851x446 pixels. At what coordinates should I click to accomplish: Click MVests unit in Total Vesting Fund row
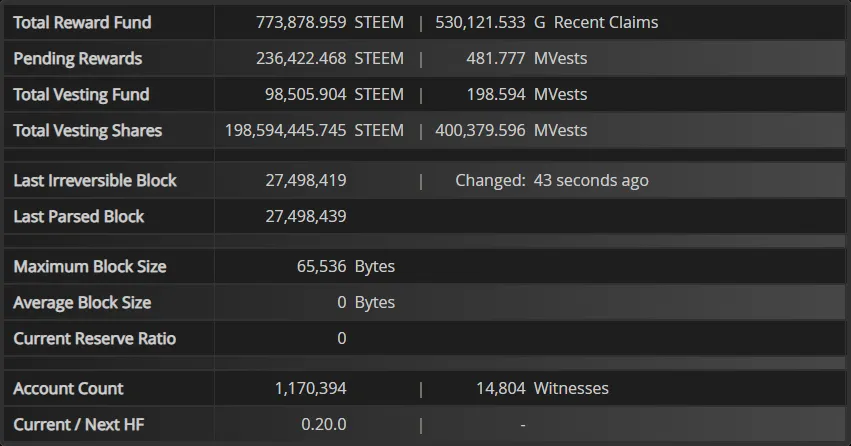point(561,94)
